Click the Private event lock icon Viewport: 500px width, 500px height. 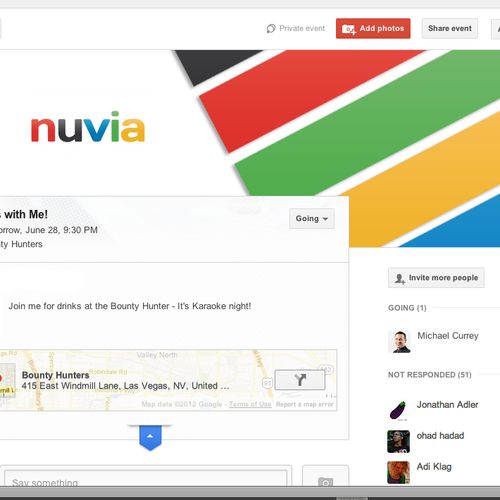(x=271, y=29)
